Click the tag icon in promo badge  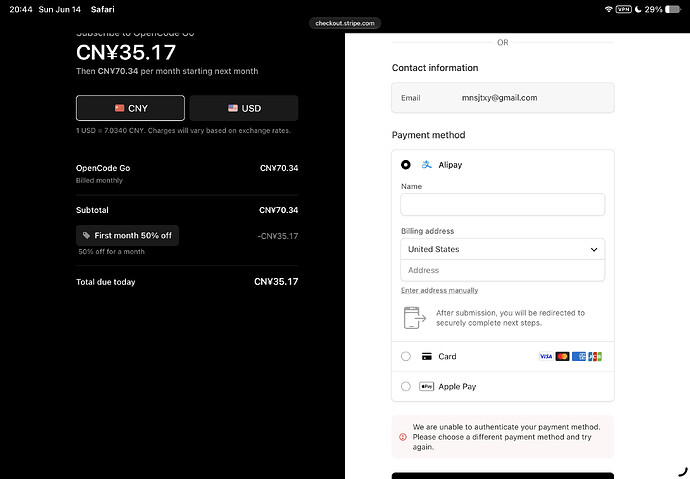click(x=86, y=235)
